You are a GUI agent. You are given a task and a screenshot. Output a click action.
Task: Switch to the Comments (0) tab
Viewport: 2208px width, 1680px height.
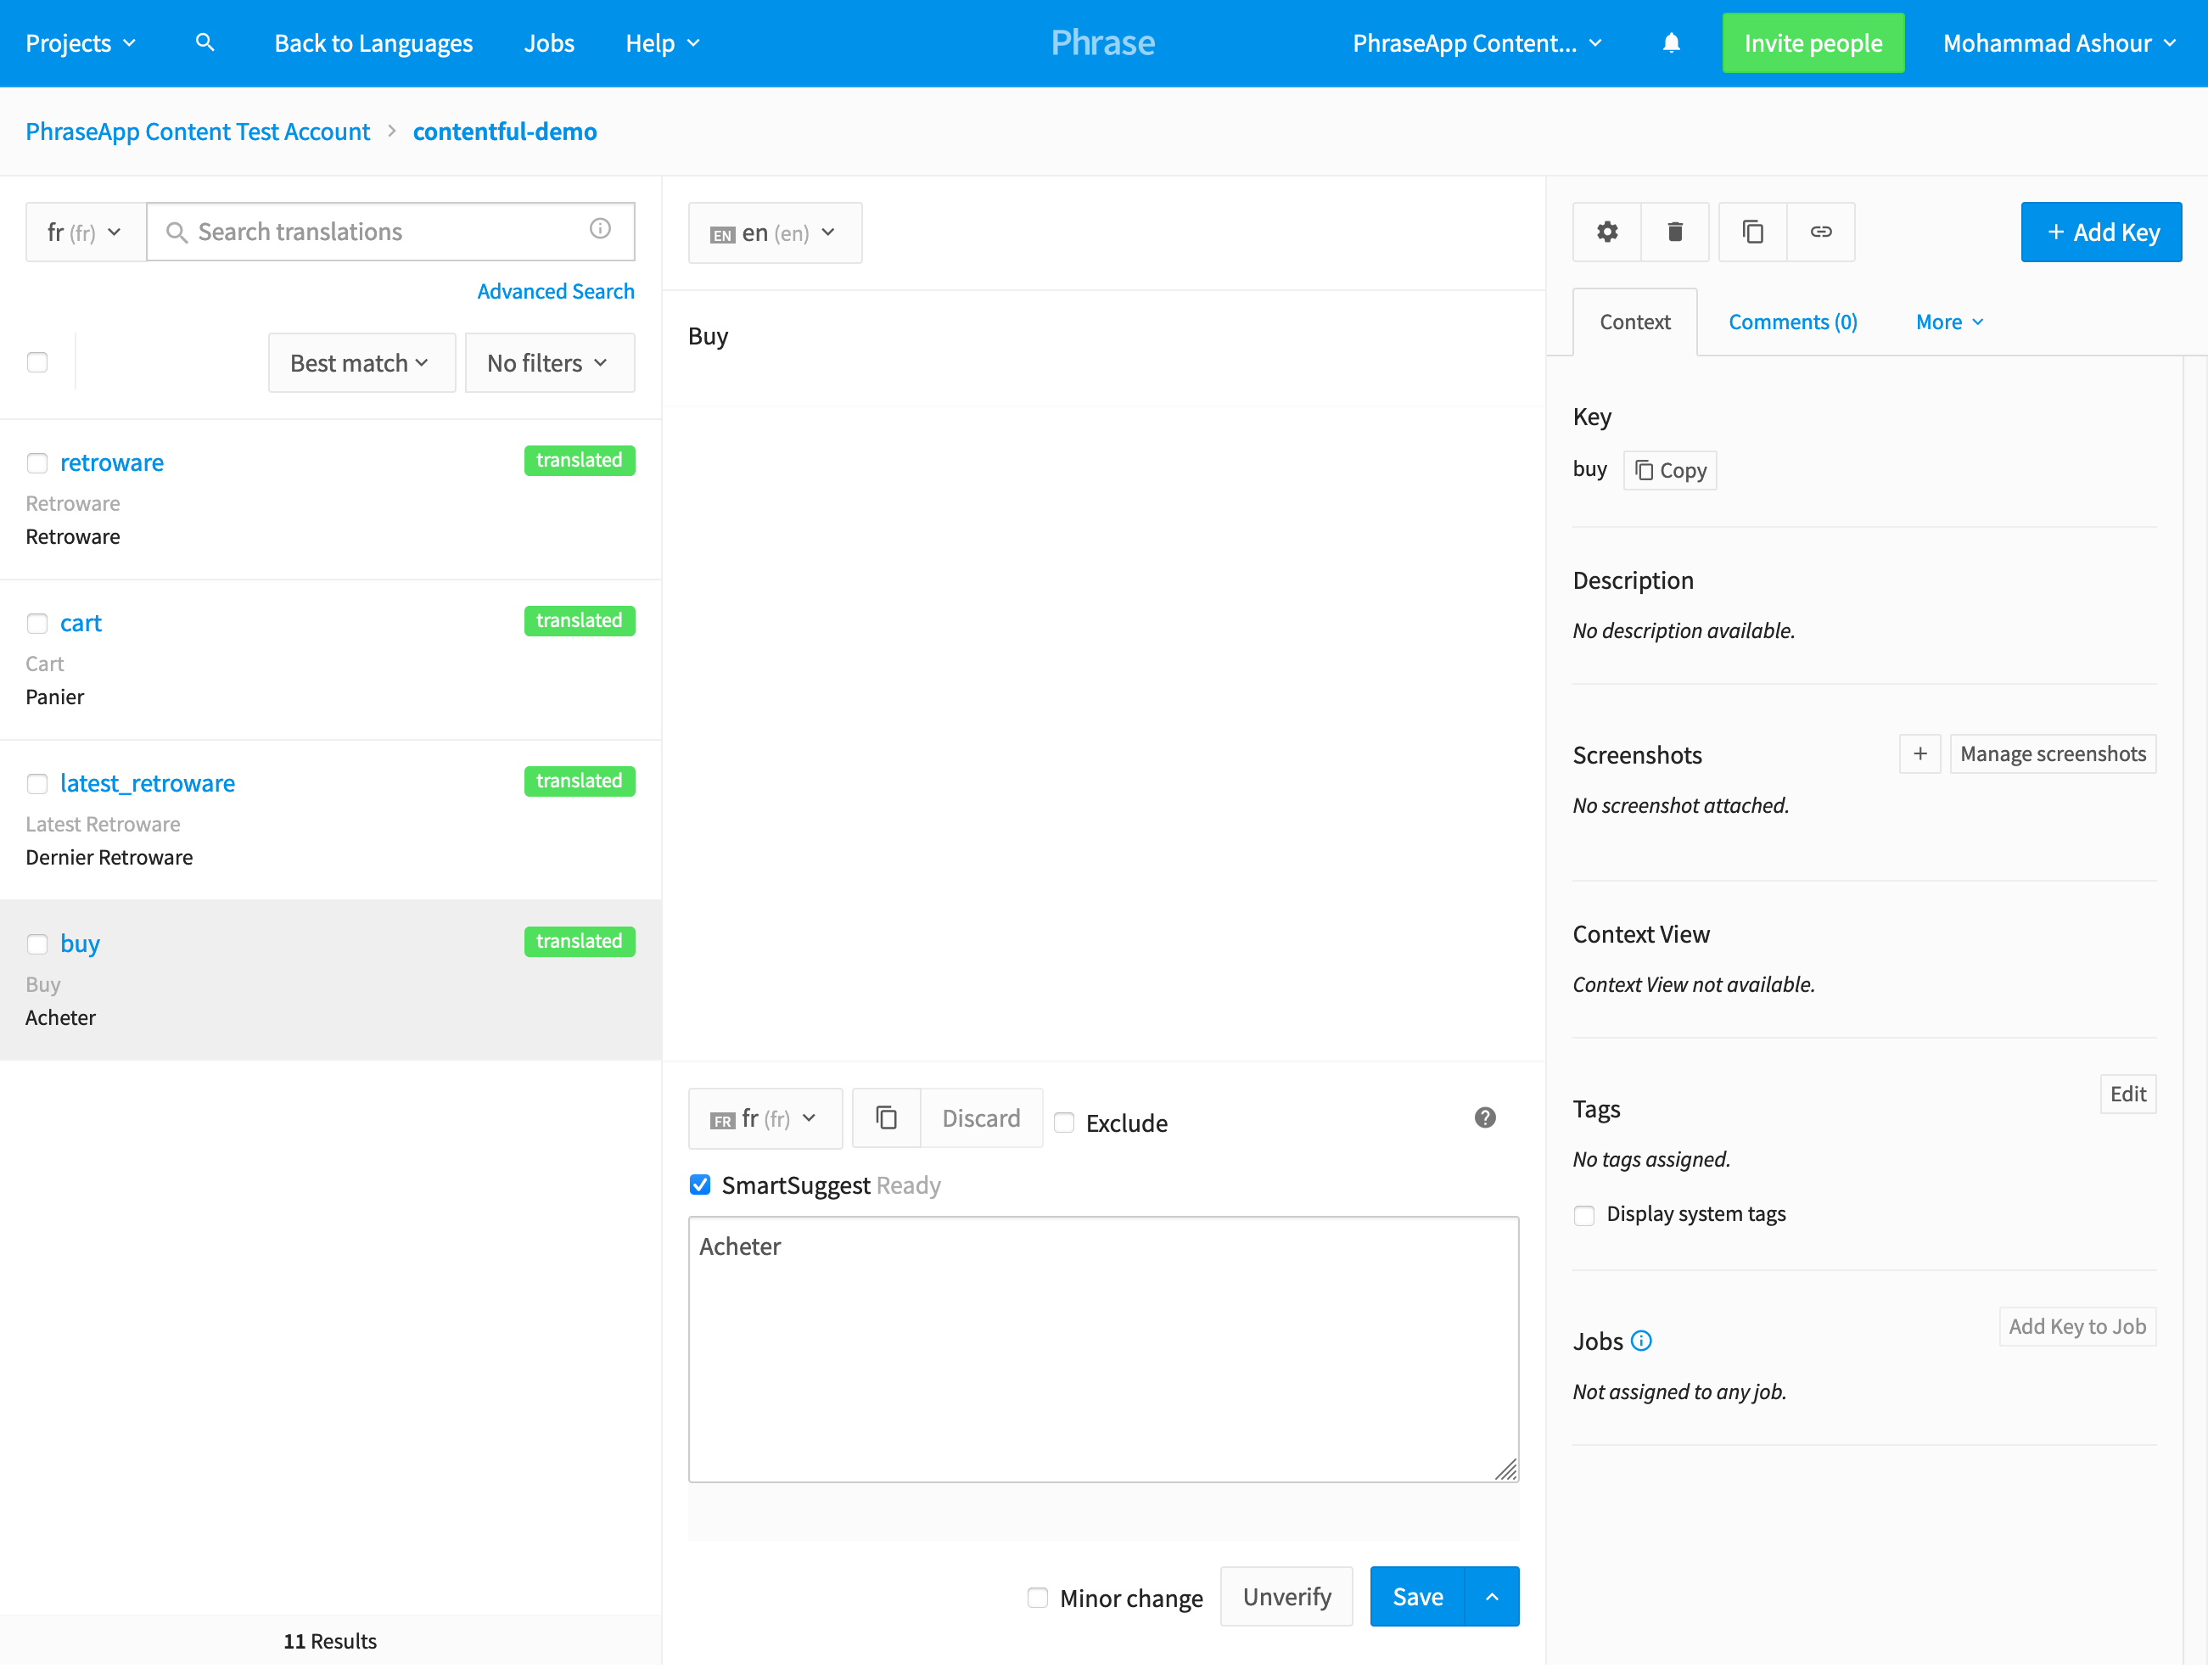[1792, 322]
